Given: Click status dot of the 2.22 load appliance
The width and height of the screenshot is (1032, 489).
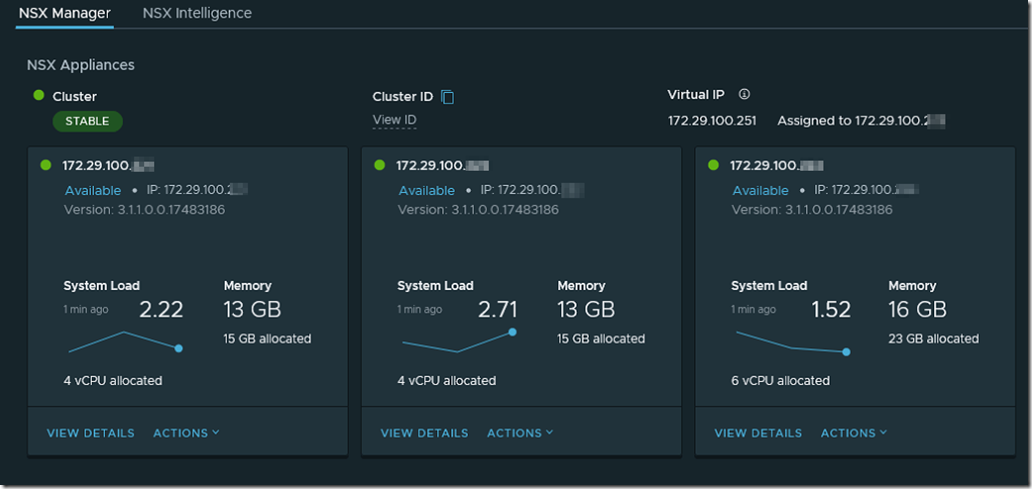Looking at the screenshot, I should (x=46, y=165).
